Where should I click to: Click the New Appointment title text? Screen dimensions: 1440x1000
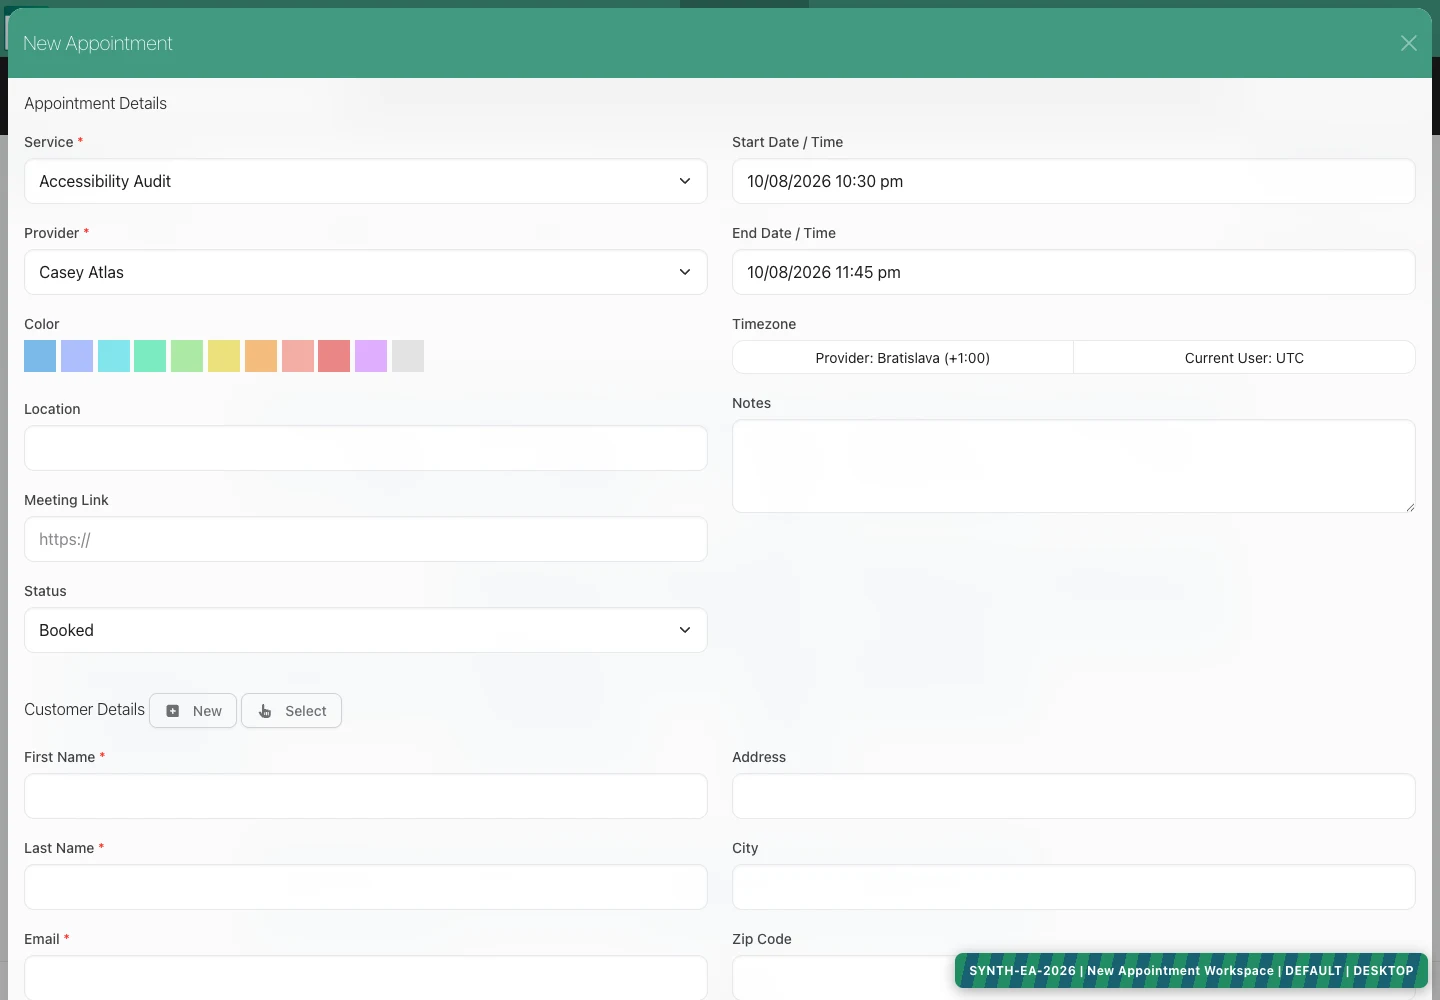click(x=98, y=43)
